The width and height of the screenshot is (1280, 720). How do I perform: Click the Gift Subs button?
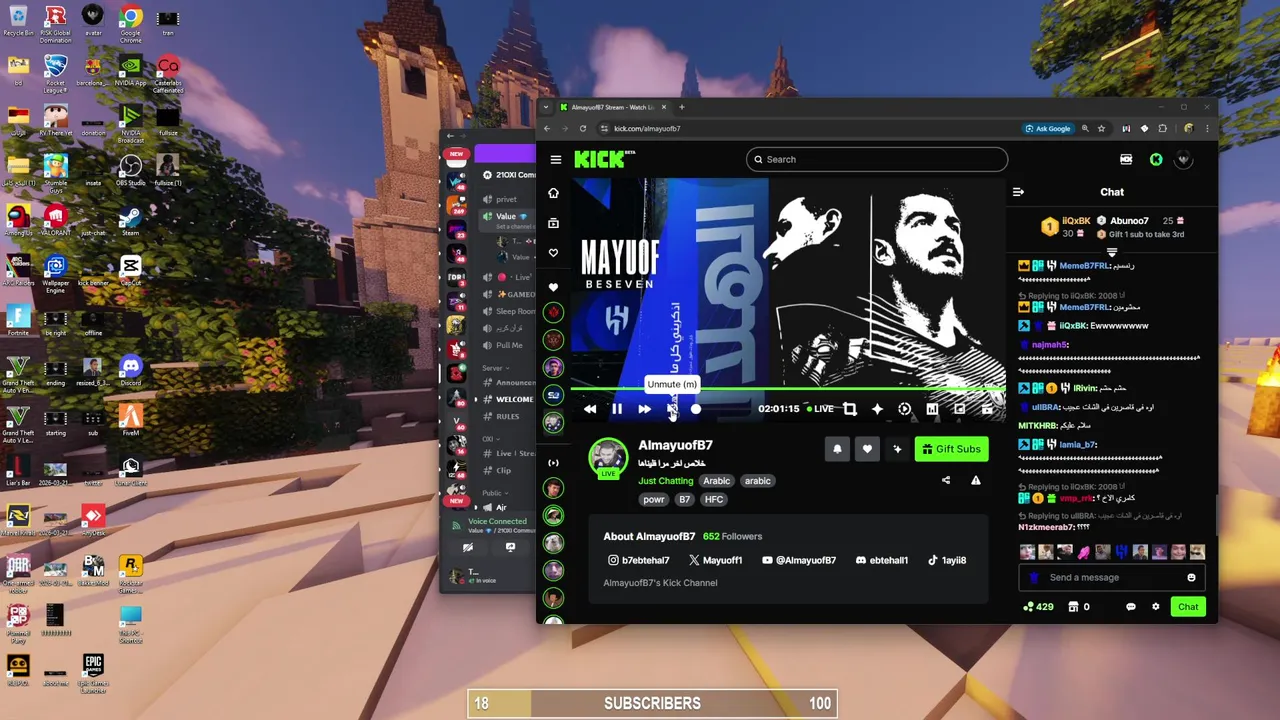point(951,449)
